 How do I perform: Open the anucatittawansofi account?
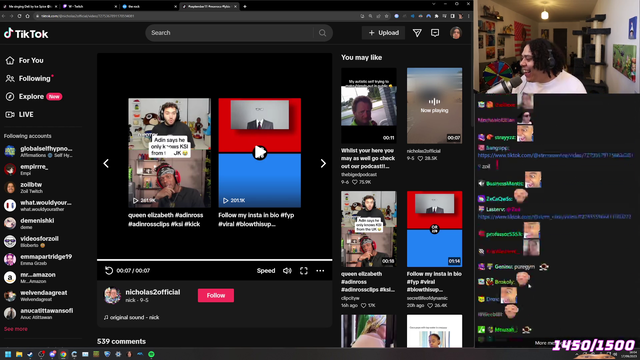(39, 313)
